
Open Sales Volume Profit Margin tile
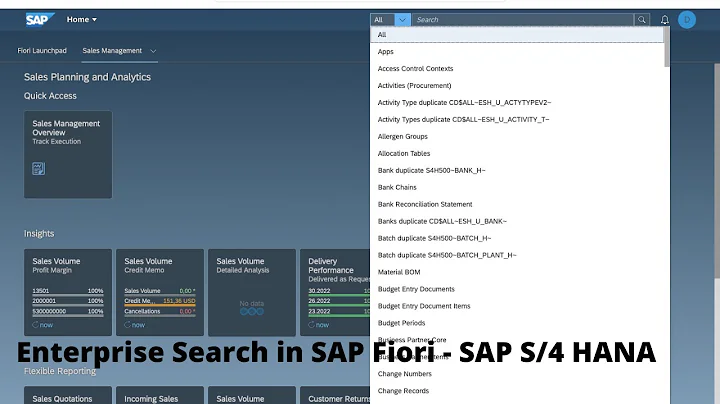tap(68, 292)
